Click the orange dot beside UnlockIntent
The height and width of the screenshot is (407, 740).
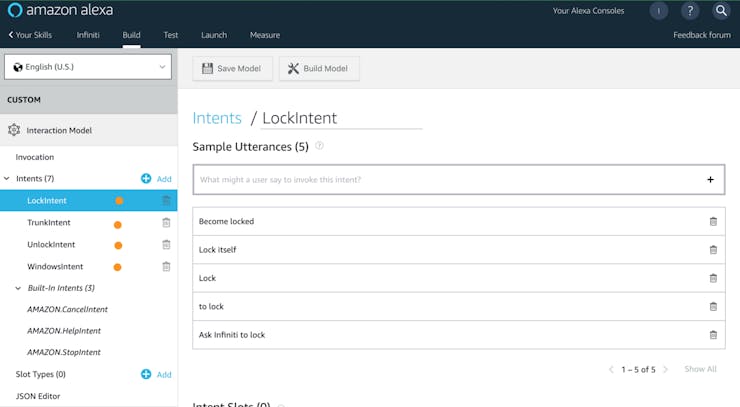click(118, 245)
